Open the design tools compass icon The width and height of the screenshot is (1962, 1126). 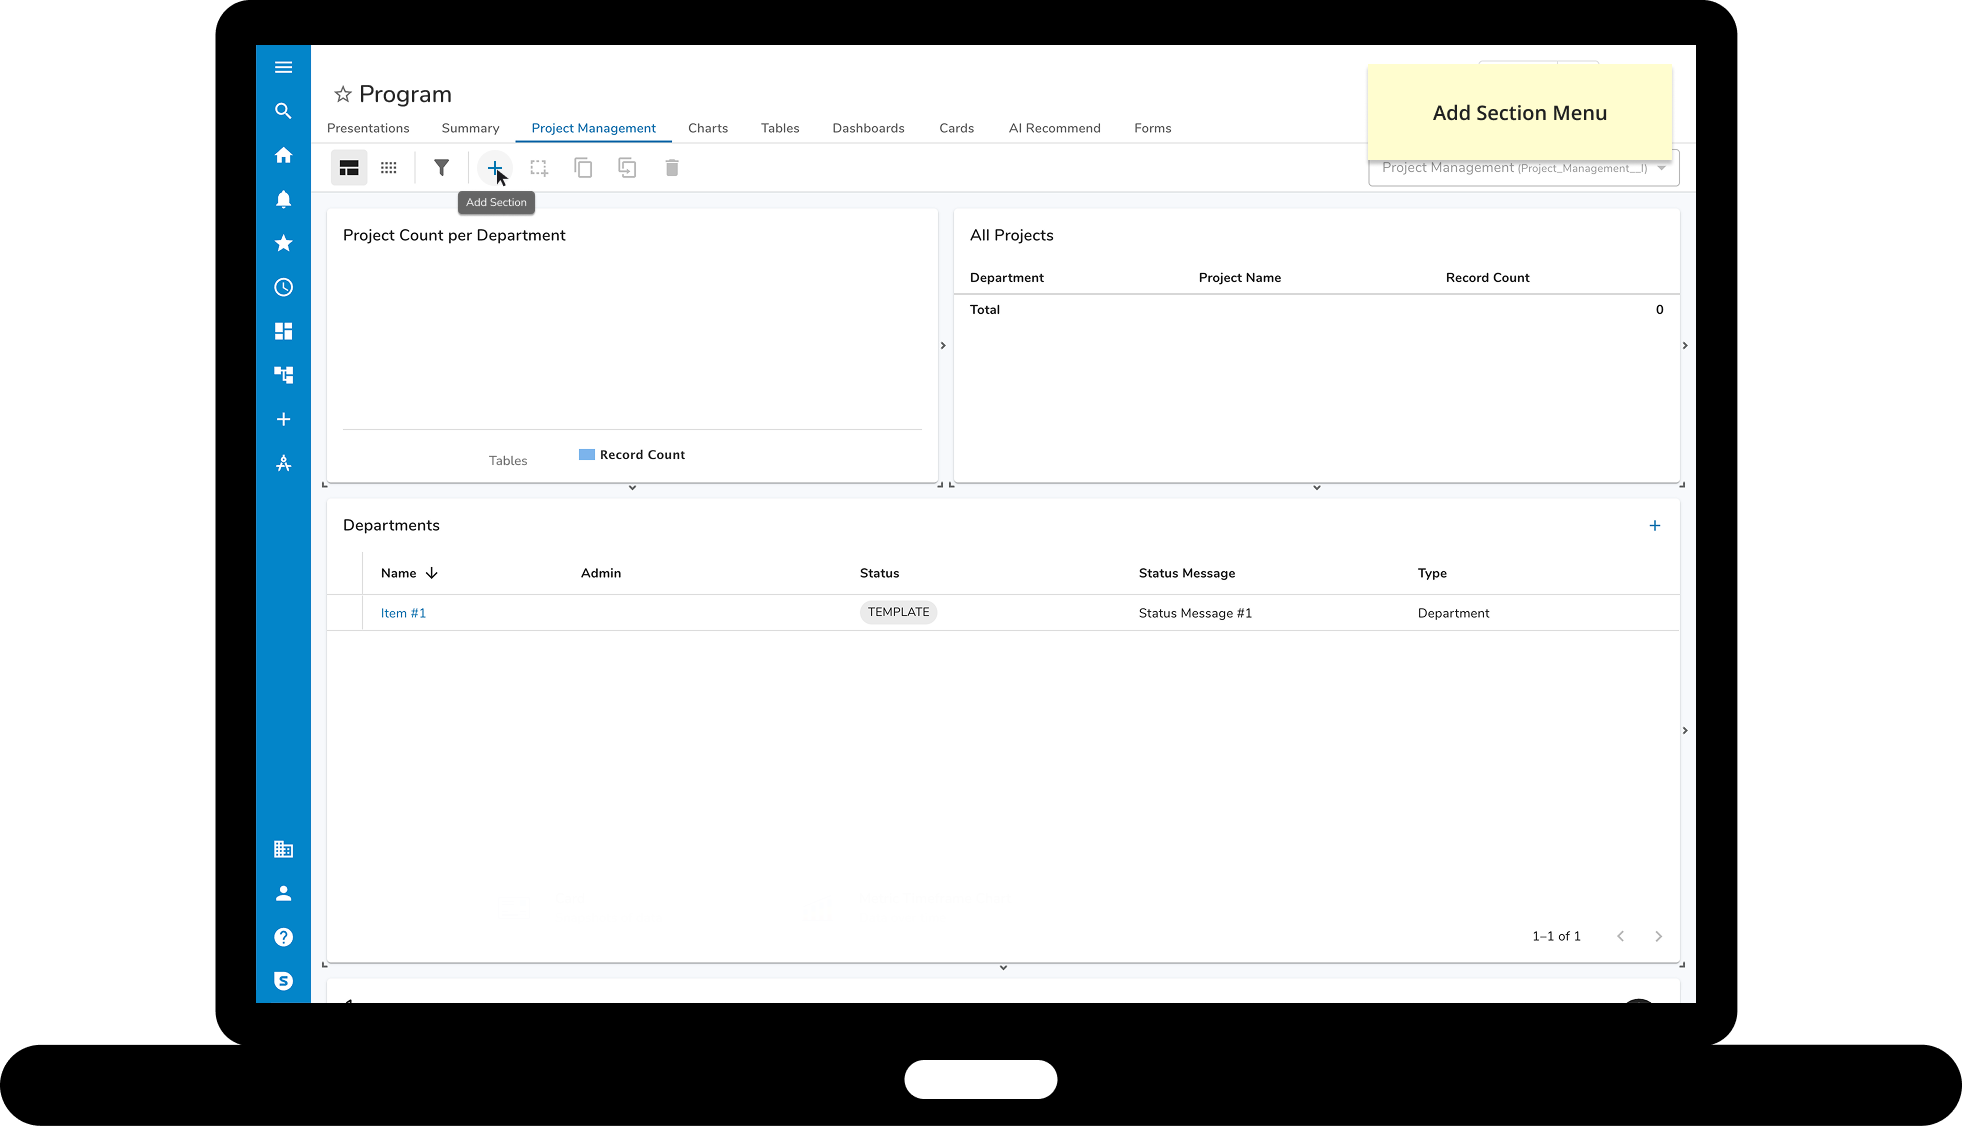(283, 463)
